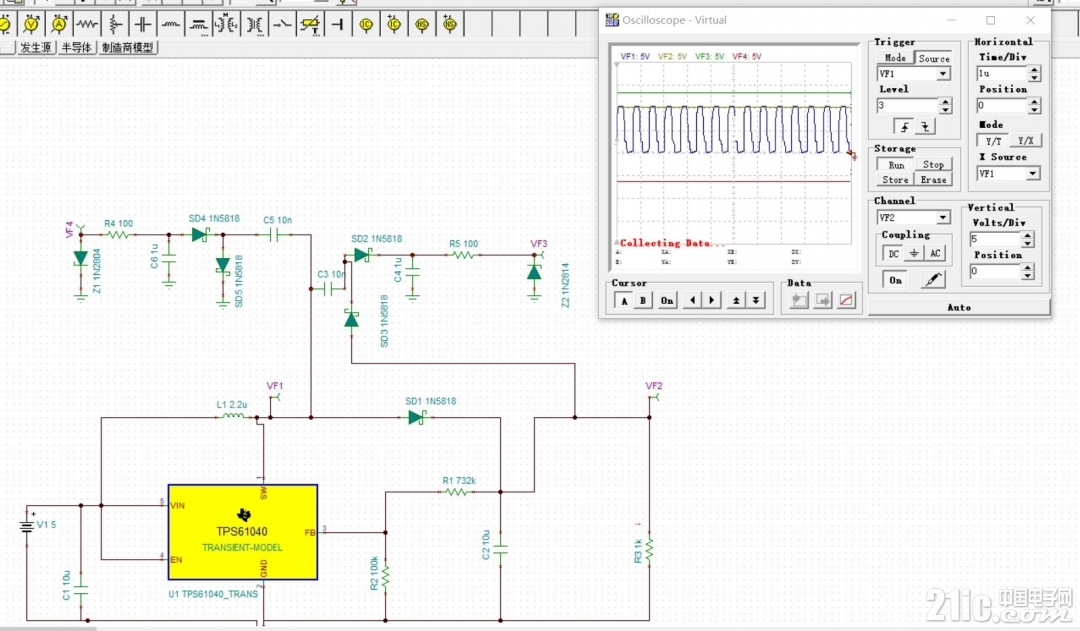The image size is (1080, 631).
Task: Toggle the Storage Run button
Action: pyautogui.click(x=896, y=165)
